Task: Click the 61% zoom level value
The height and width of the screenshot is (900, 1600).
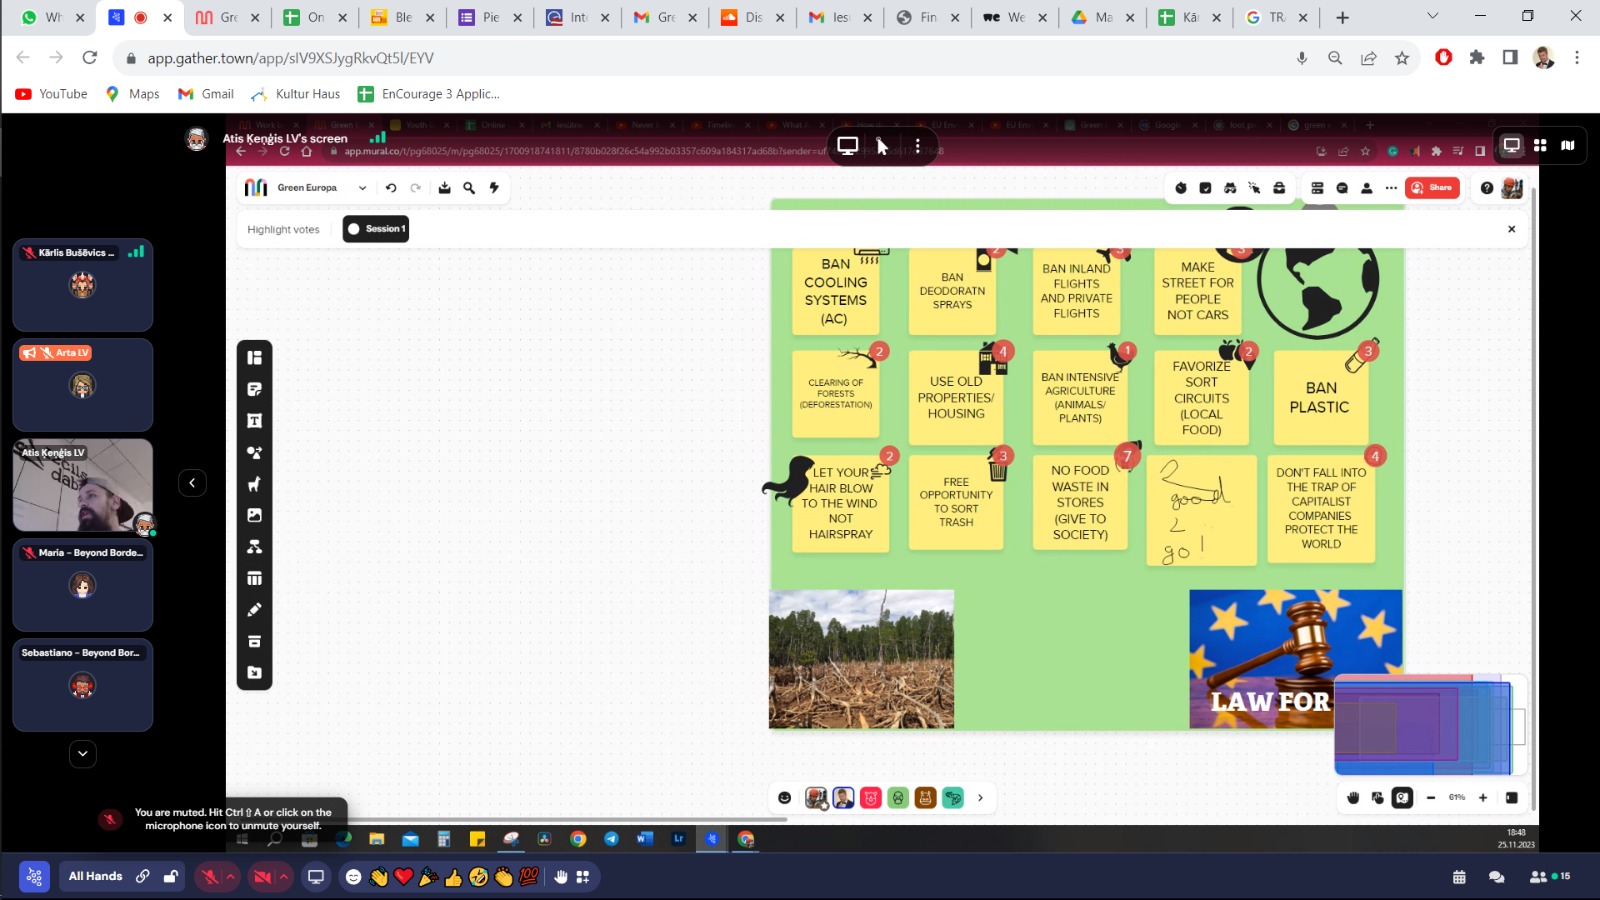Action: [x=1457, y=798]
